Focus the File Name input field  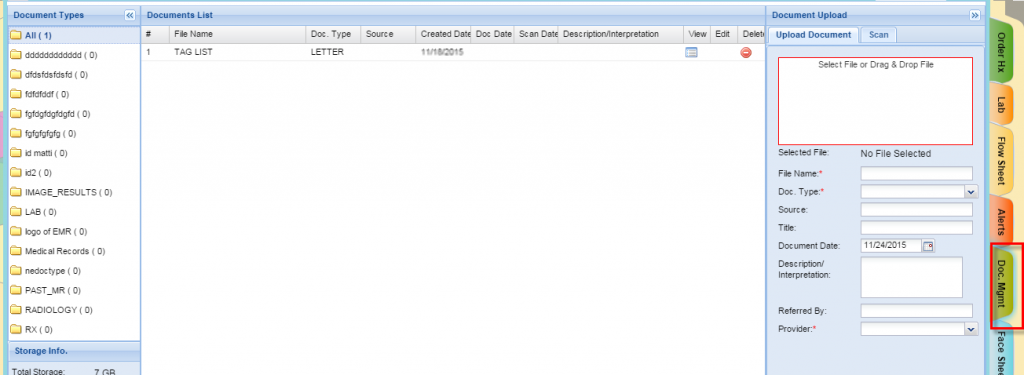(917, 173)
